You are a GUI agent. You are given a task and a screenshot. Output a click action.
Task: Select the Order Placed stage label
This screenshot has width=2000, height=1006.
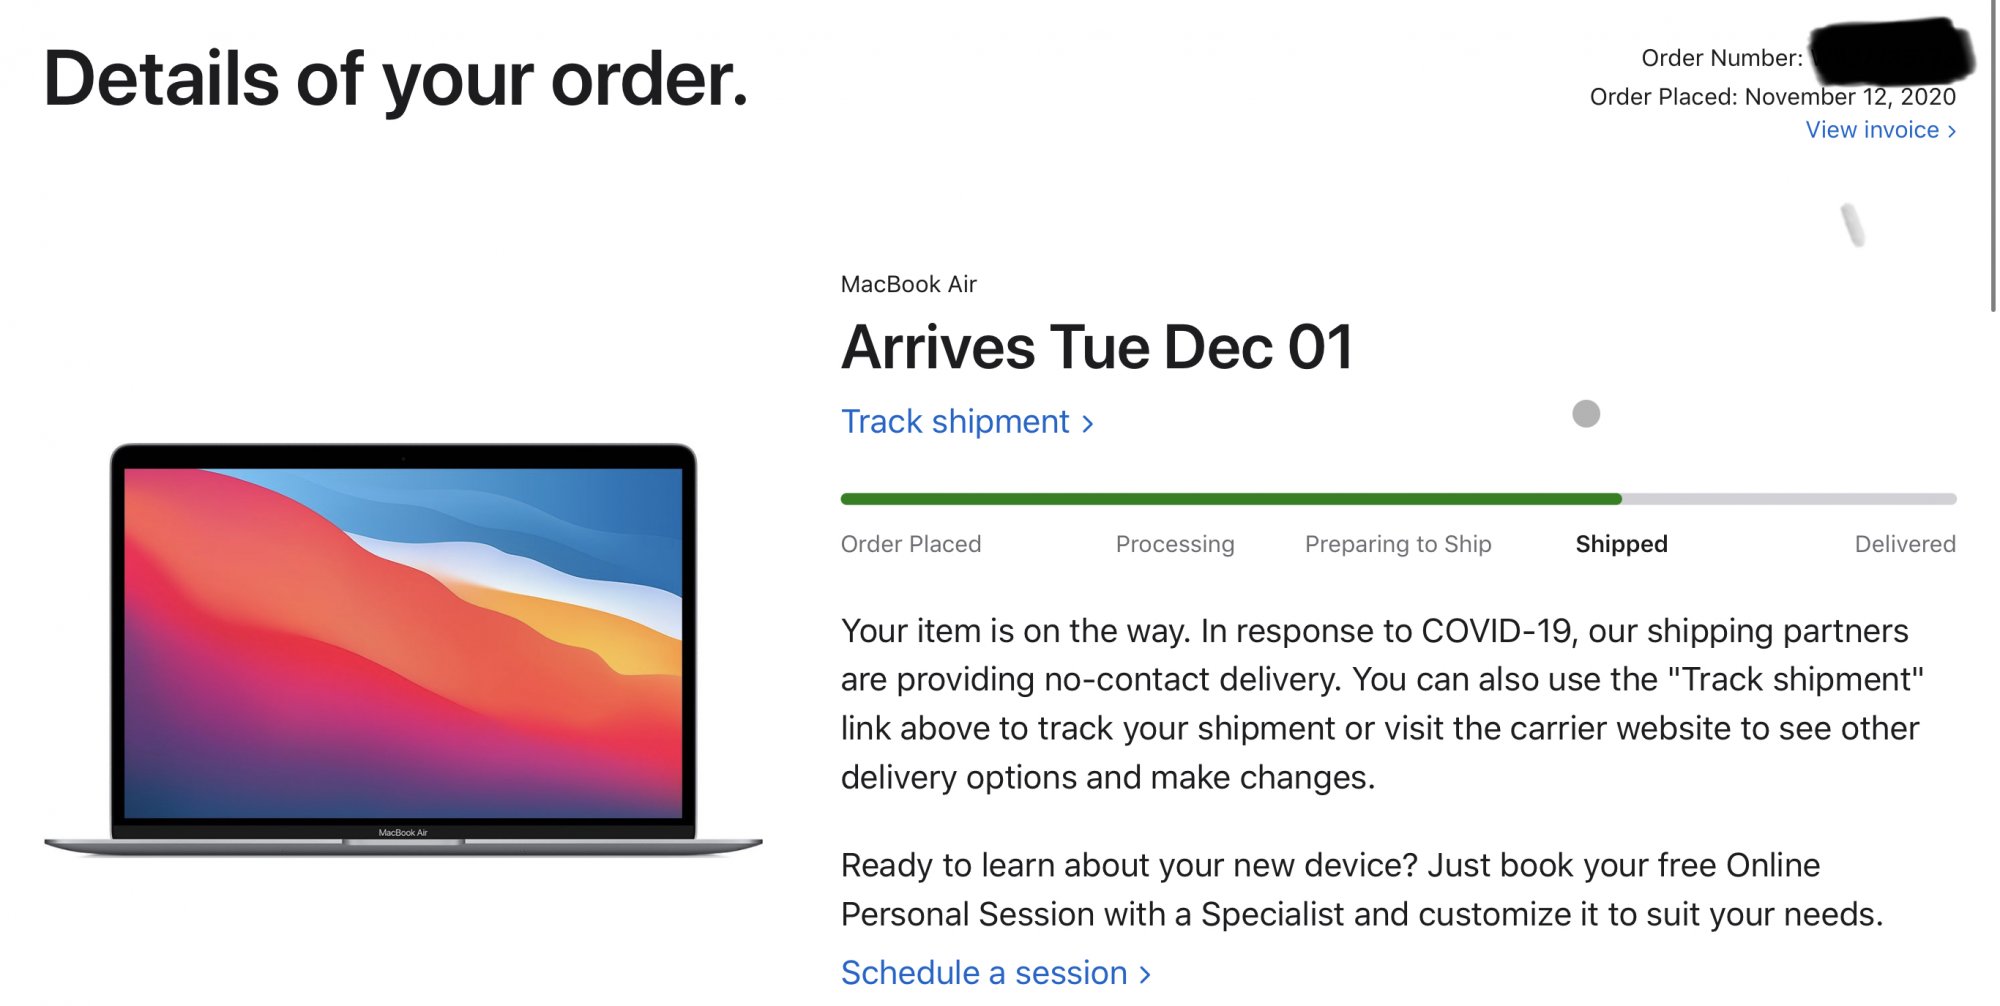coord(910,544)
